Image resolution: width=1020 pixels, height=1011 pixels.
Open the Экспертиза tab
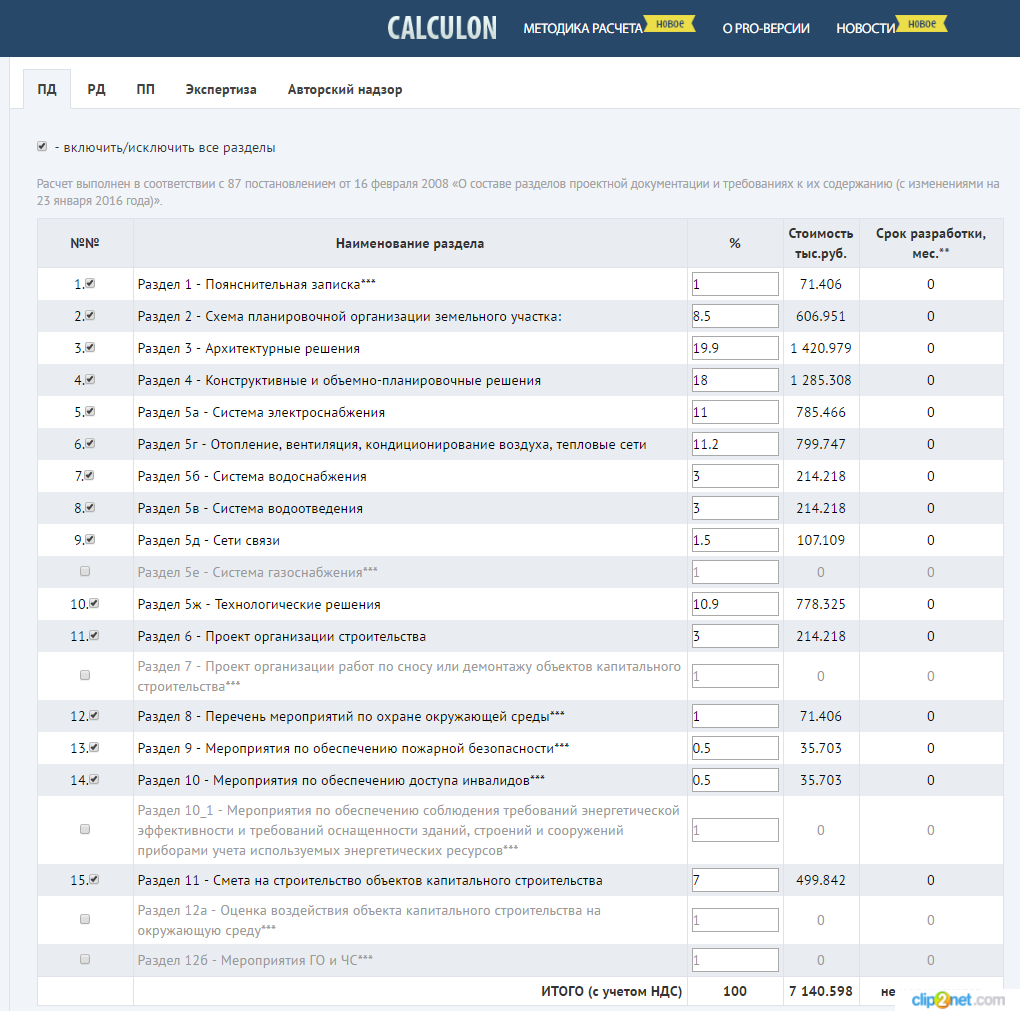coord(221,89)
